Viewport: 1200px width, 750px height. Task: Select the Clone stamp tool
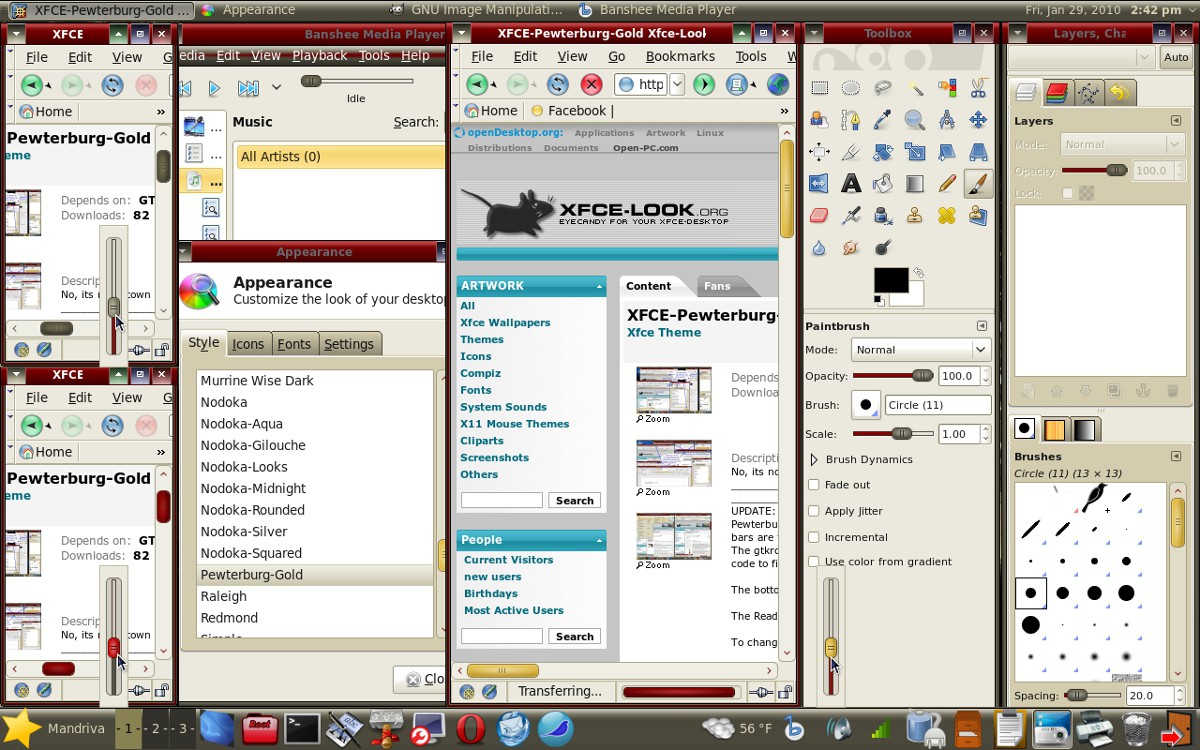coord(915,215)
